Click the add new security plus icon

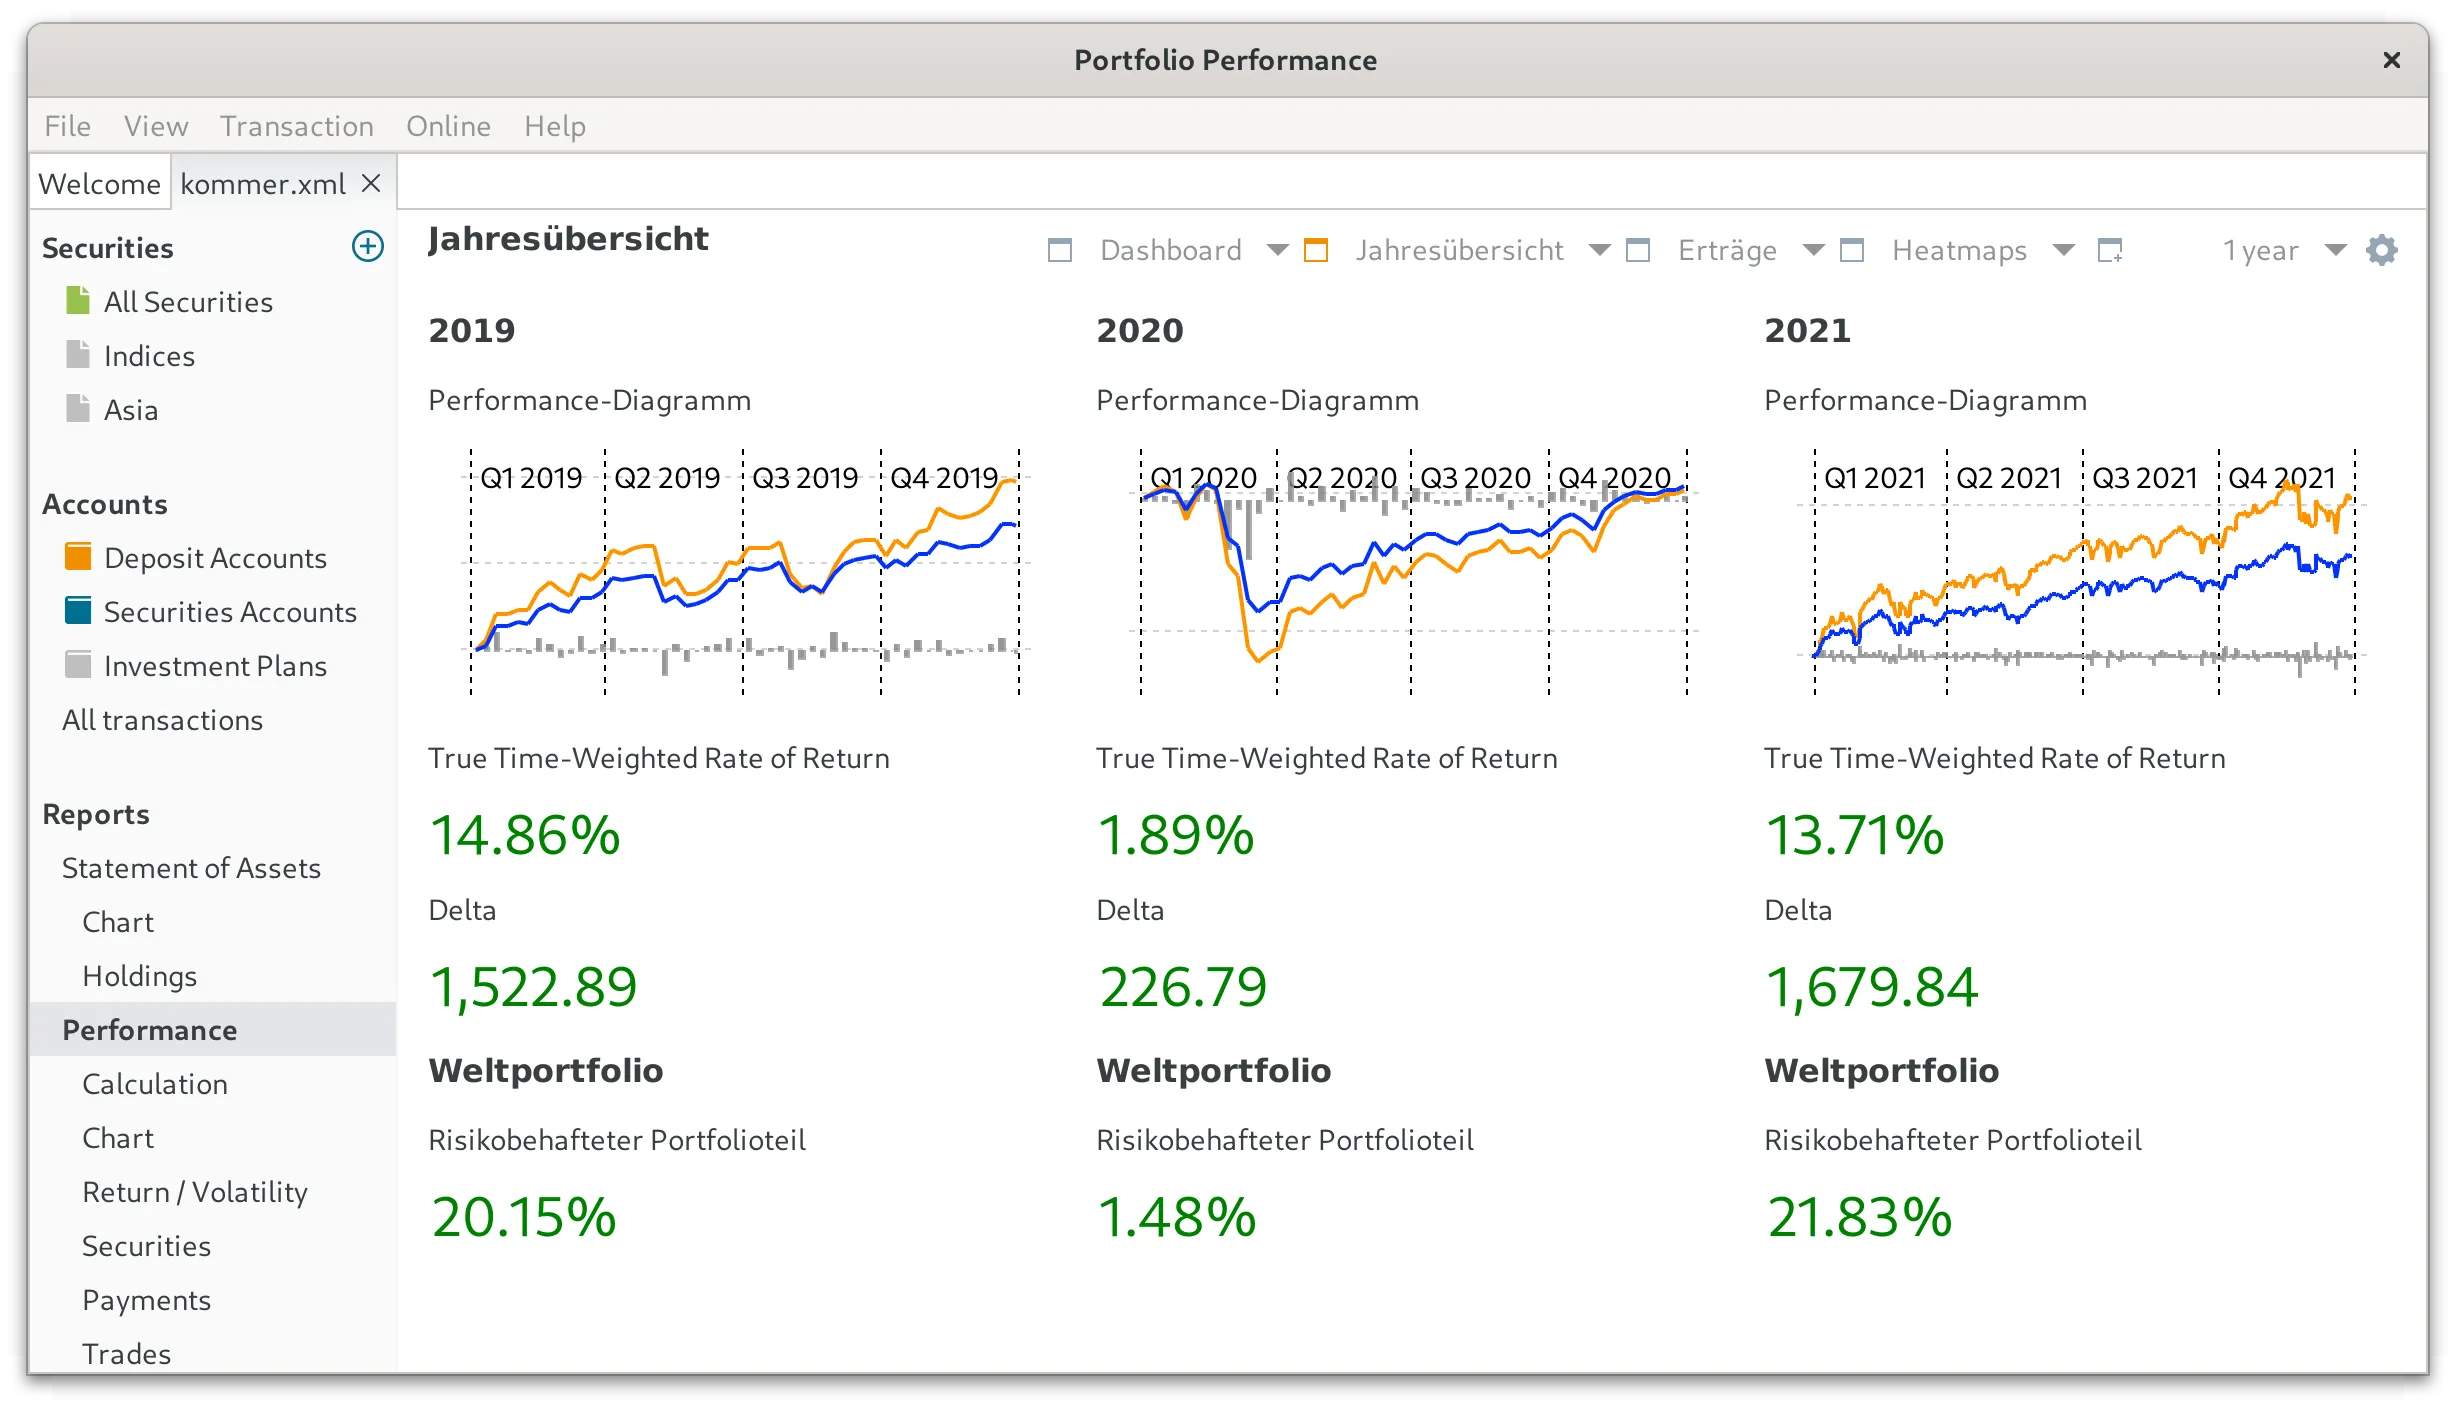pyautogui.click(x=368, y=247)
